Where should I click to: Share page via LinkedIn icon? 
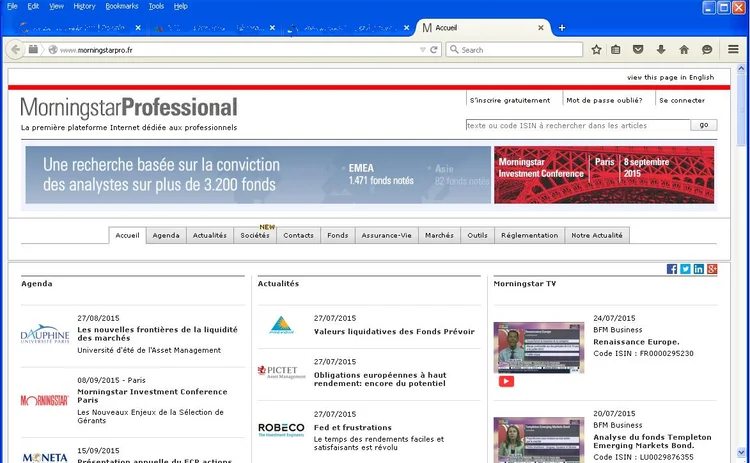(698, 269)
